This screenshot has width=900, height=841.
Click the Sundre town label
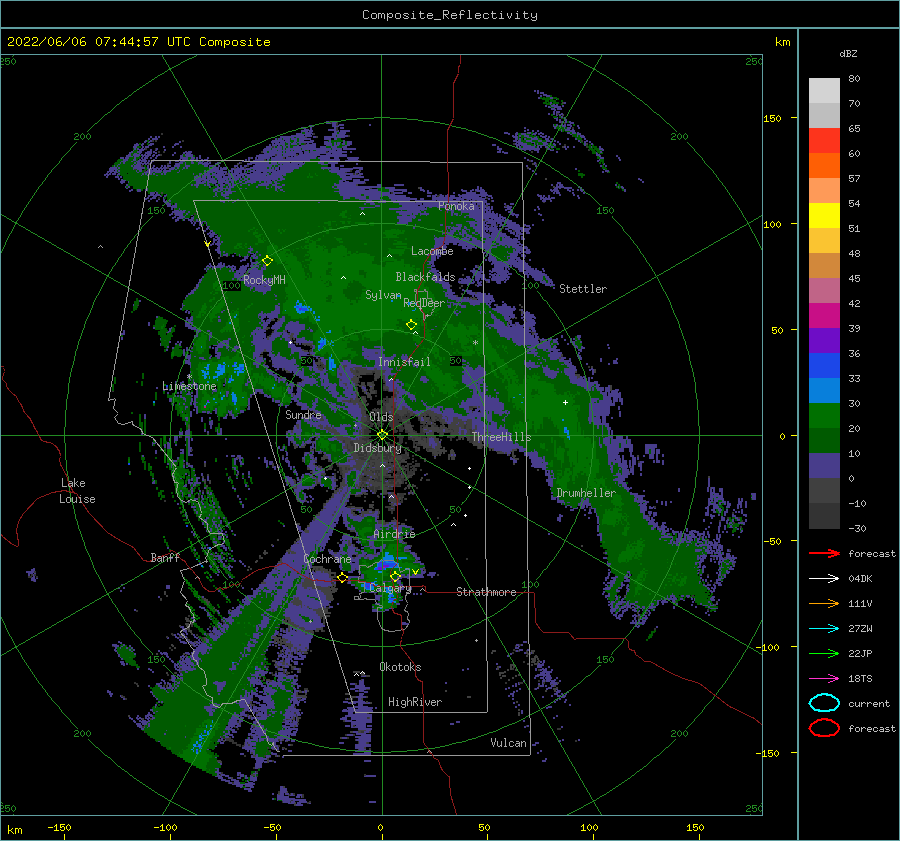pos(303,415)
